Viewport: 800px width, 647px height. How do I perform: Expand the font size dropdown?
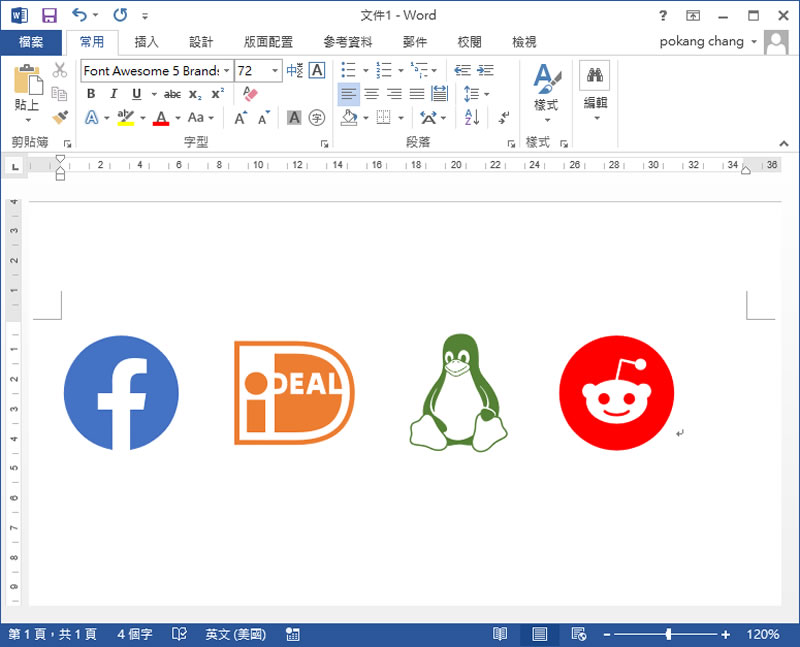[275, 70]
